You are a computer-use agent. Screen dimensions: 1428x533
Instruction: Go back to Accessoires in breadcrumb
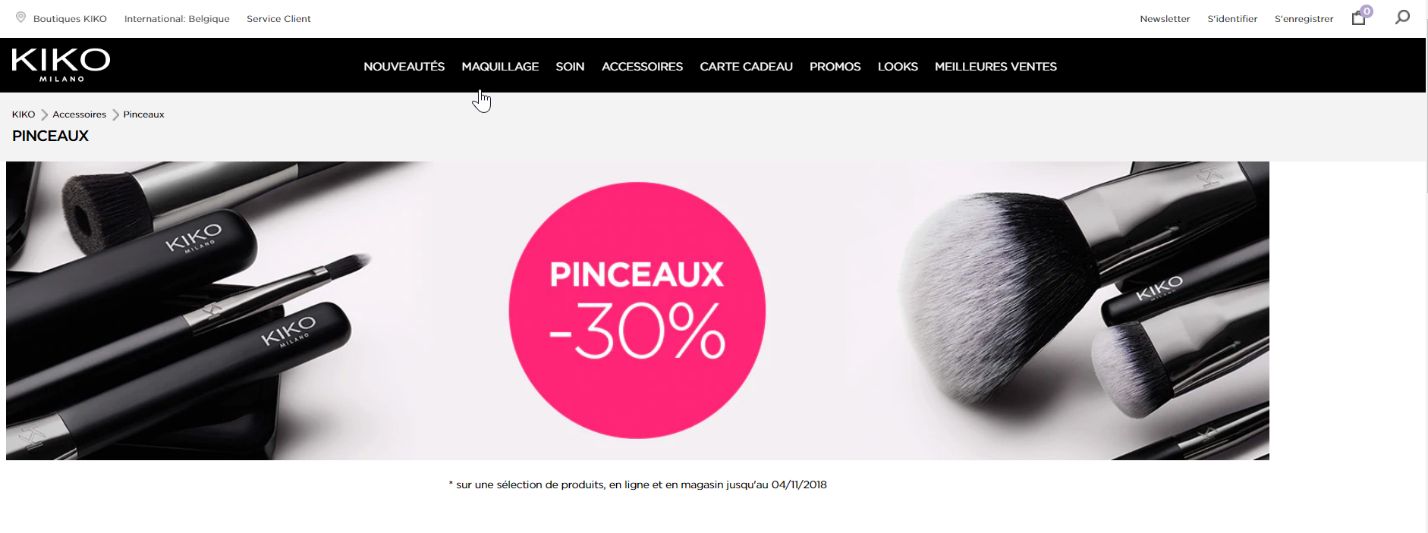point(79,115)
